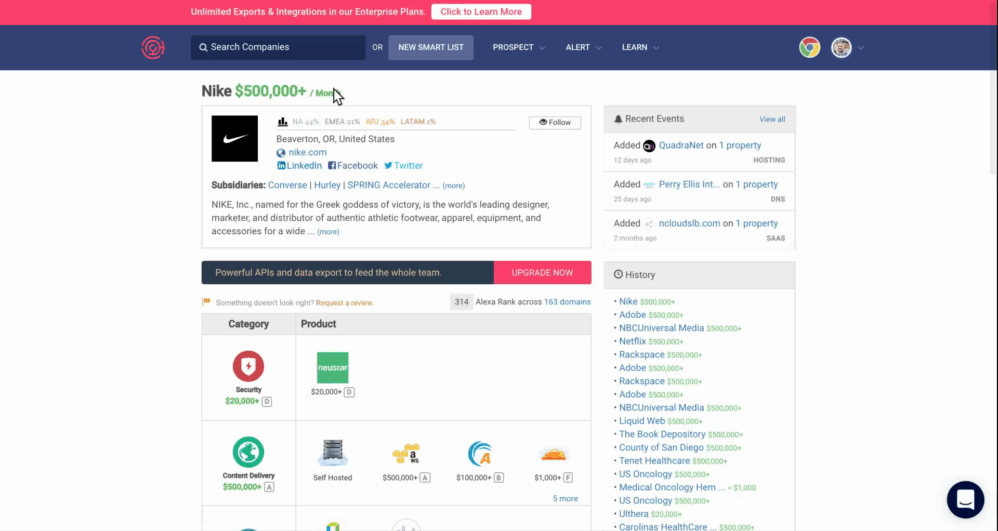Click the Content Delivery globe icon
This screenshot has height=531, width=998.
click(x=248, y=452)
